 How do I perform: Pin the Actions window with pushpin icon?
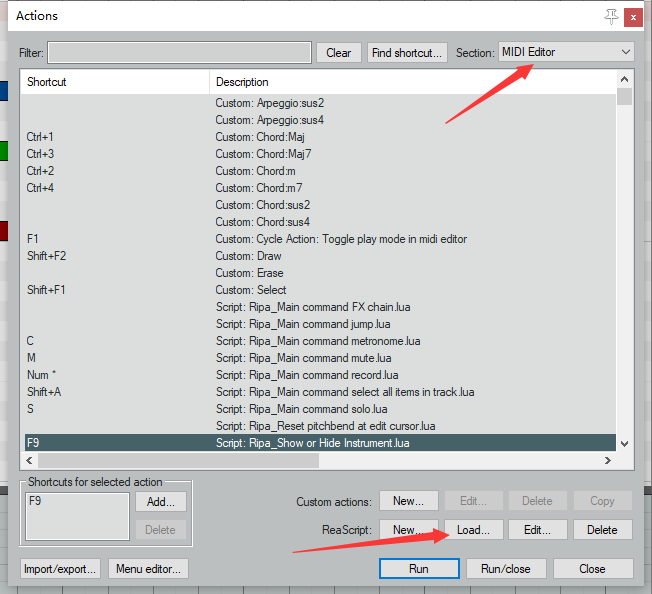click(611, 17)
